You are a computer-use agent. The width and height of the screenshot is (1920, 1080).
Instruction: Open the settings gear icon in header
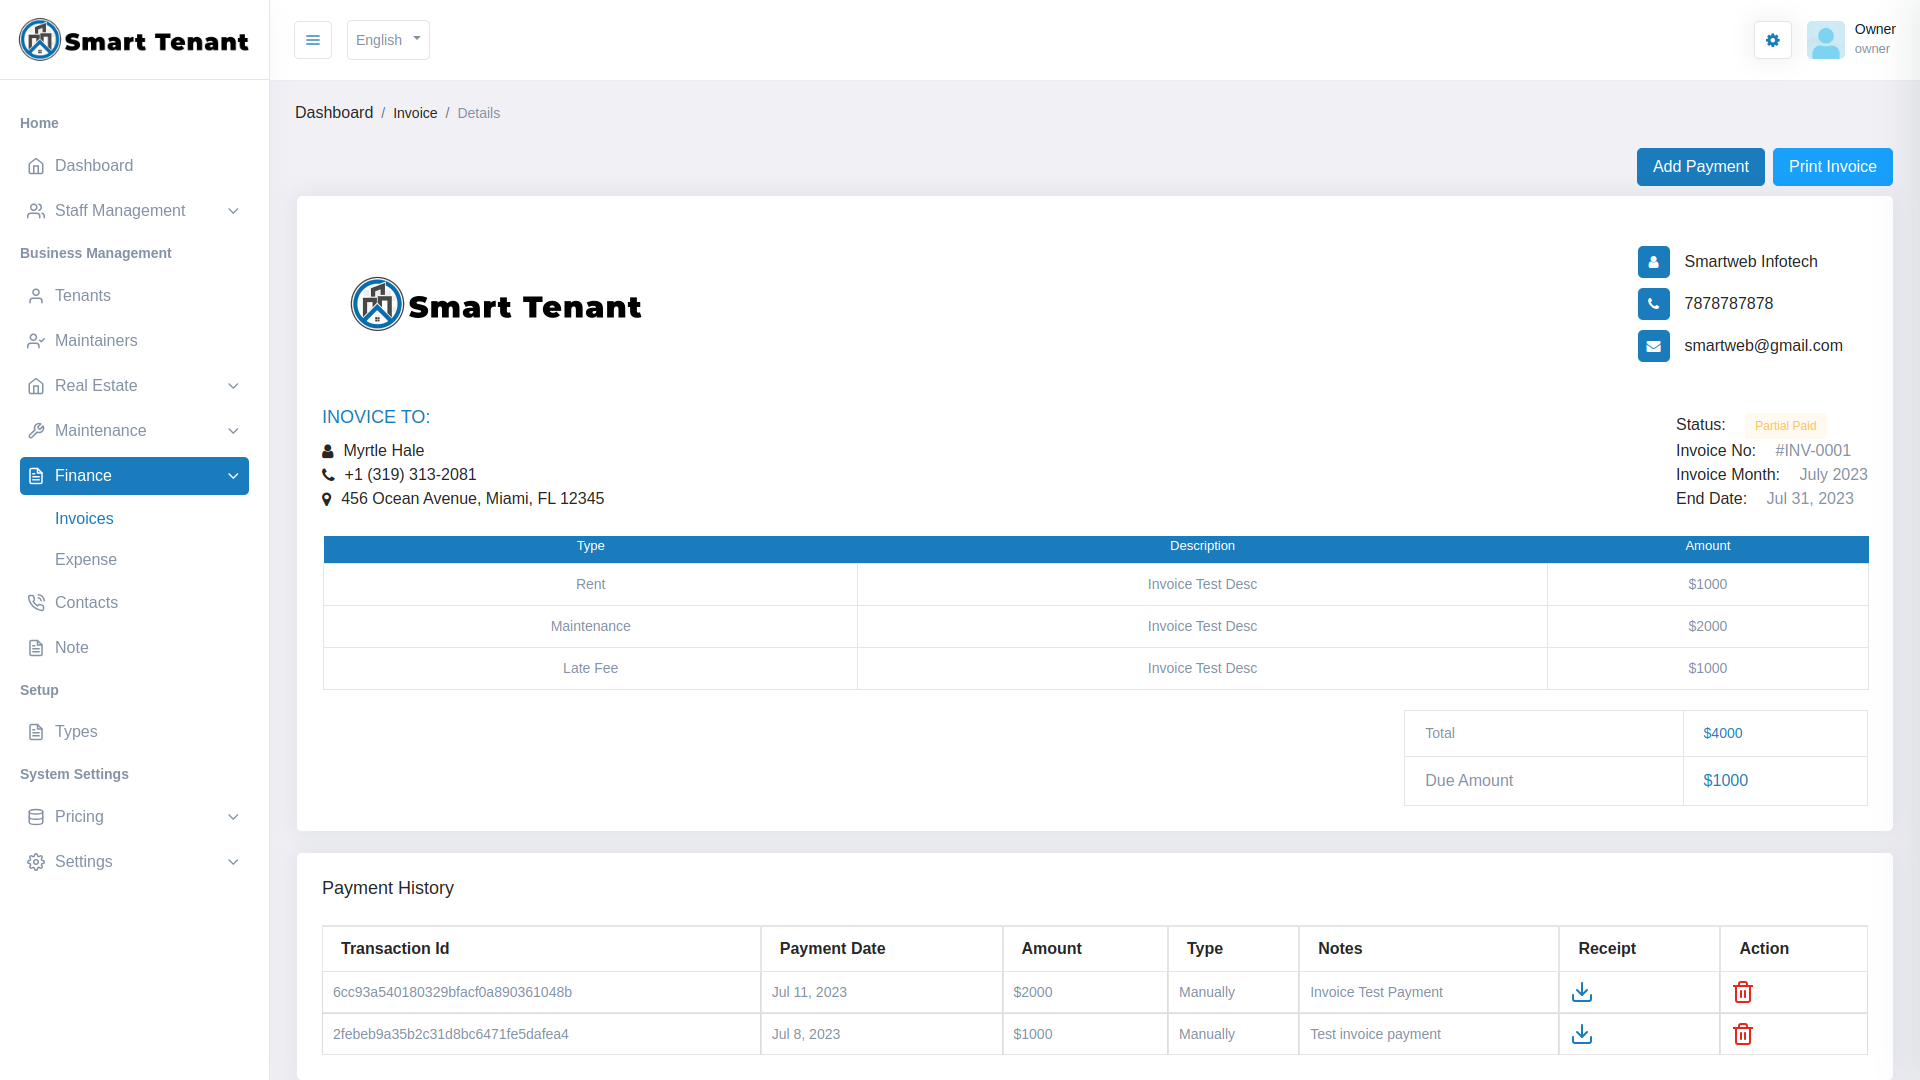1772,40
